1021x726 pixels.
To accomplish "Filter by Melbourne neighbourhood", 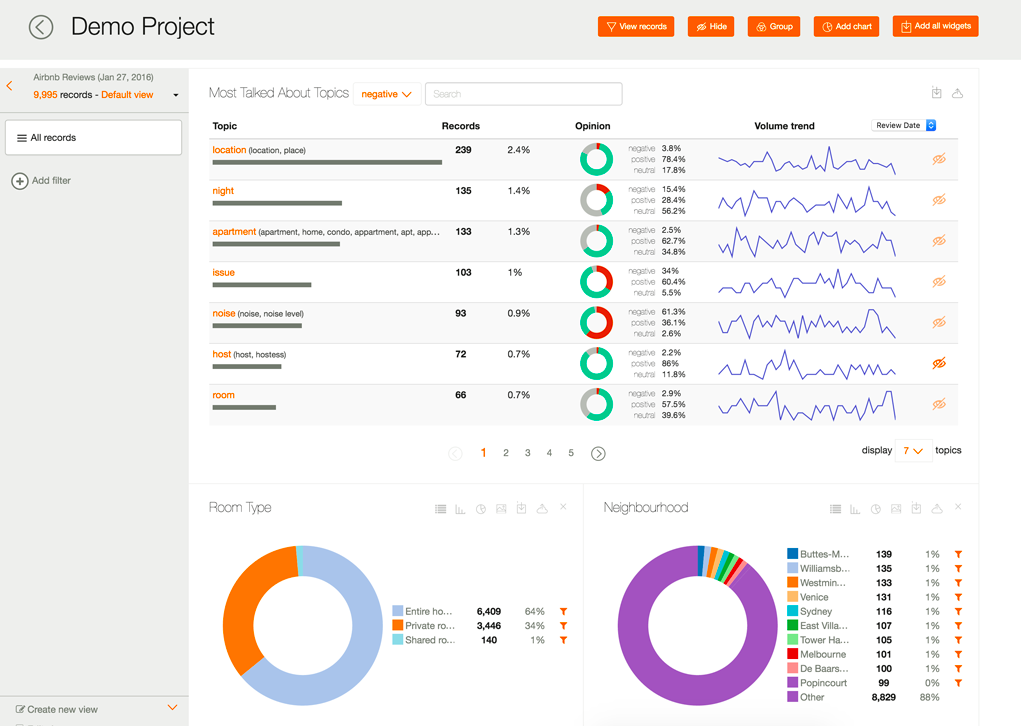I will (958, 654).
